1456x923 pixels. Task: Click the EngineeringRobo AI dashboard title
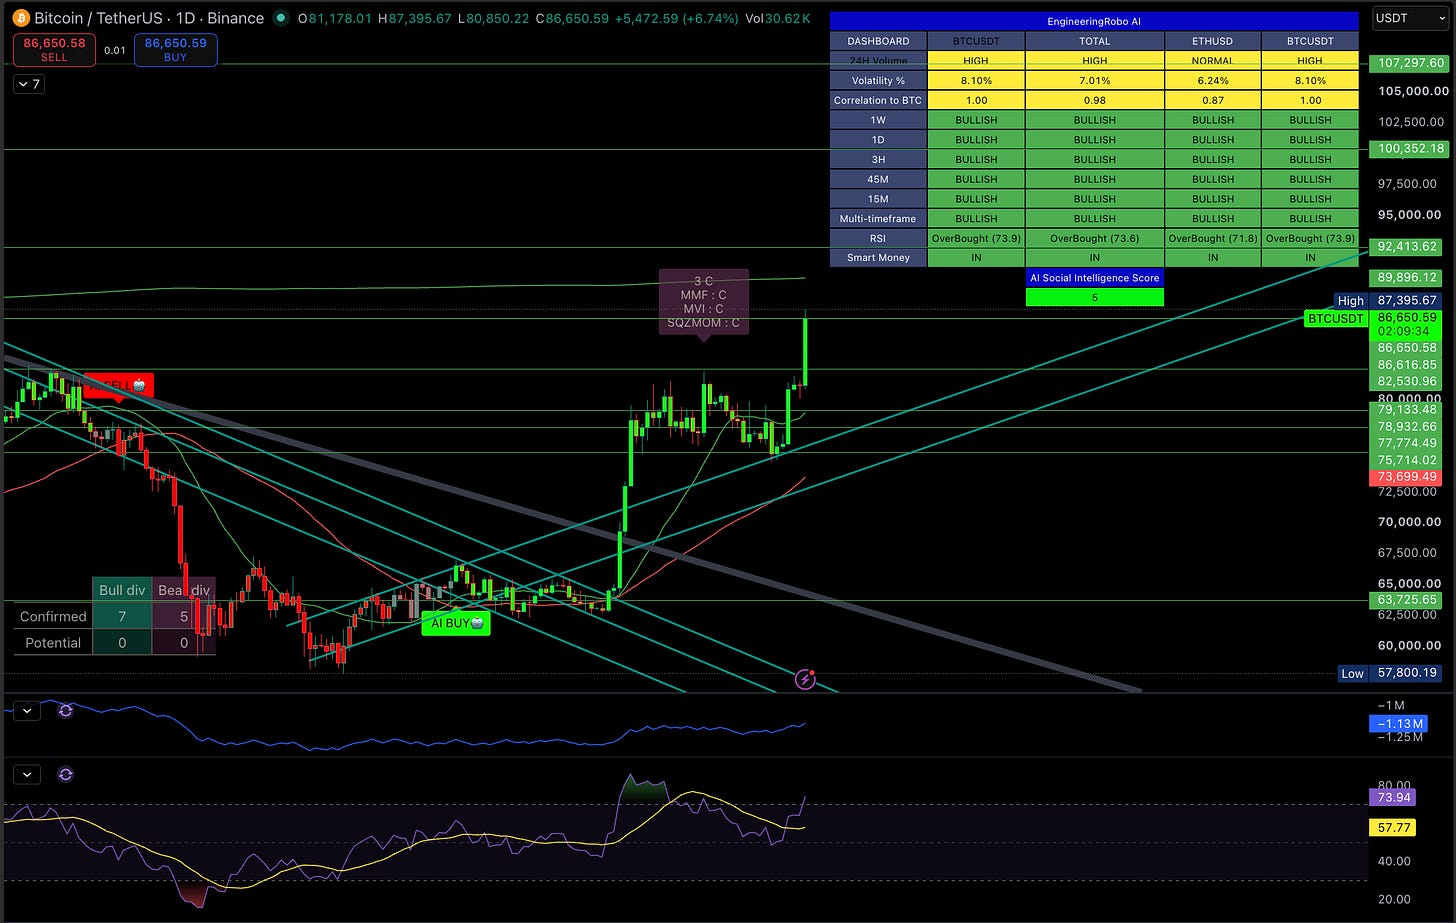pos(1094,21)
